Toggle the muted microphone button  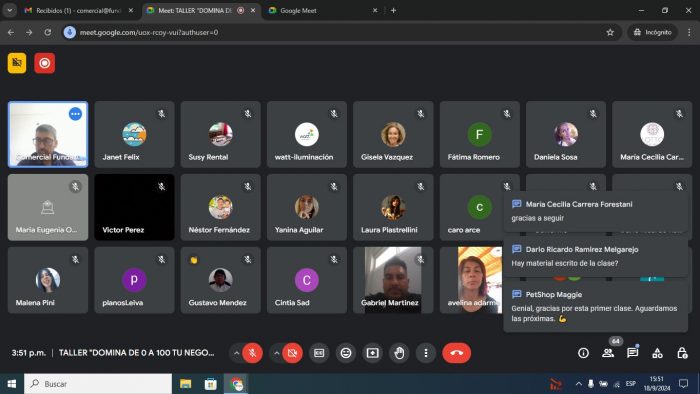coord(252,353)
